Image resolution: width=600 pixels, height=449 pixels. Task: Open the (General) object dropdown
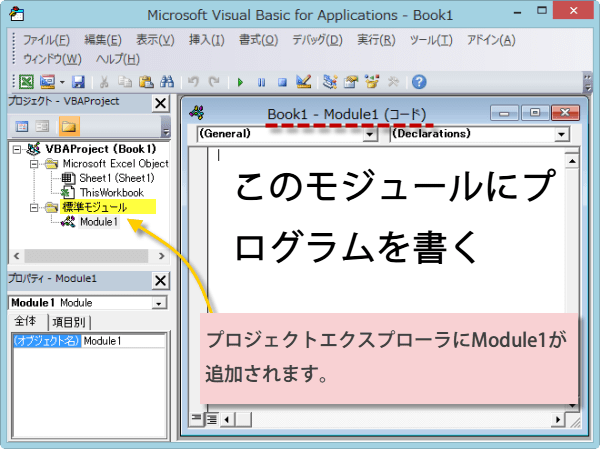(370, 133)
